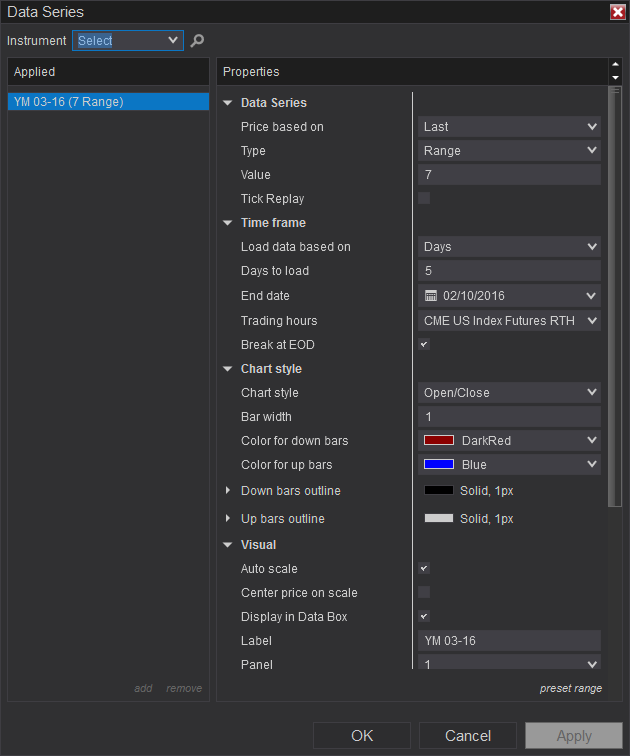Click the OK button
This screenshot has height=756, width=630.
pos(362,736)
